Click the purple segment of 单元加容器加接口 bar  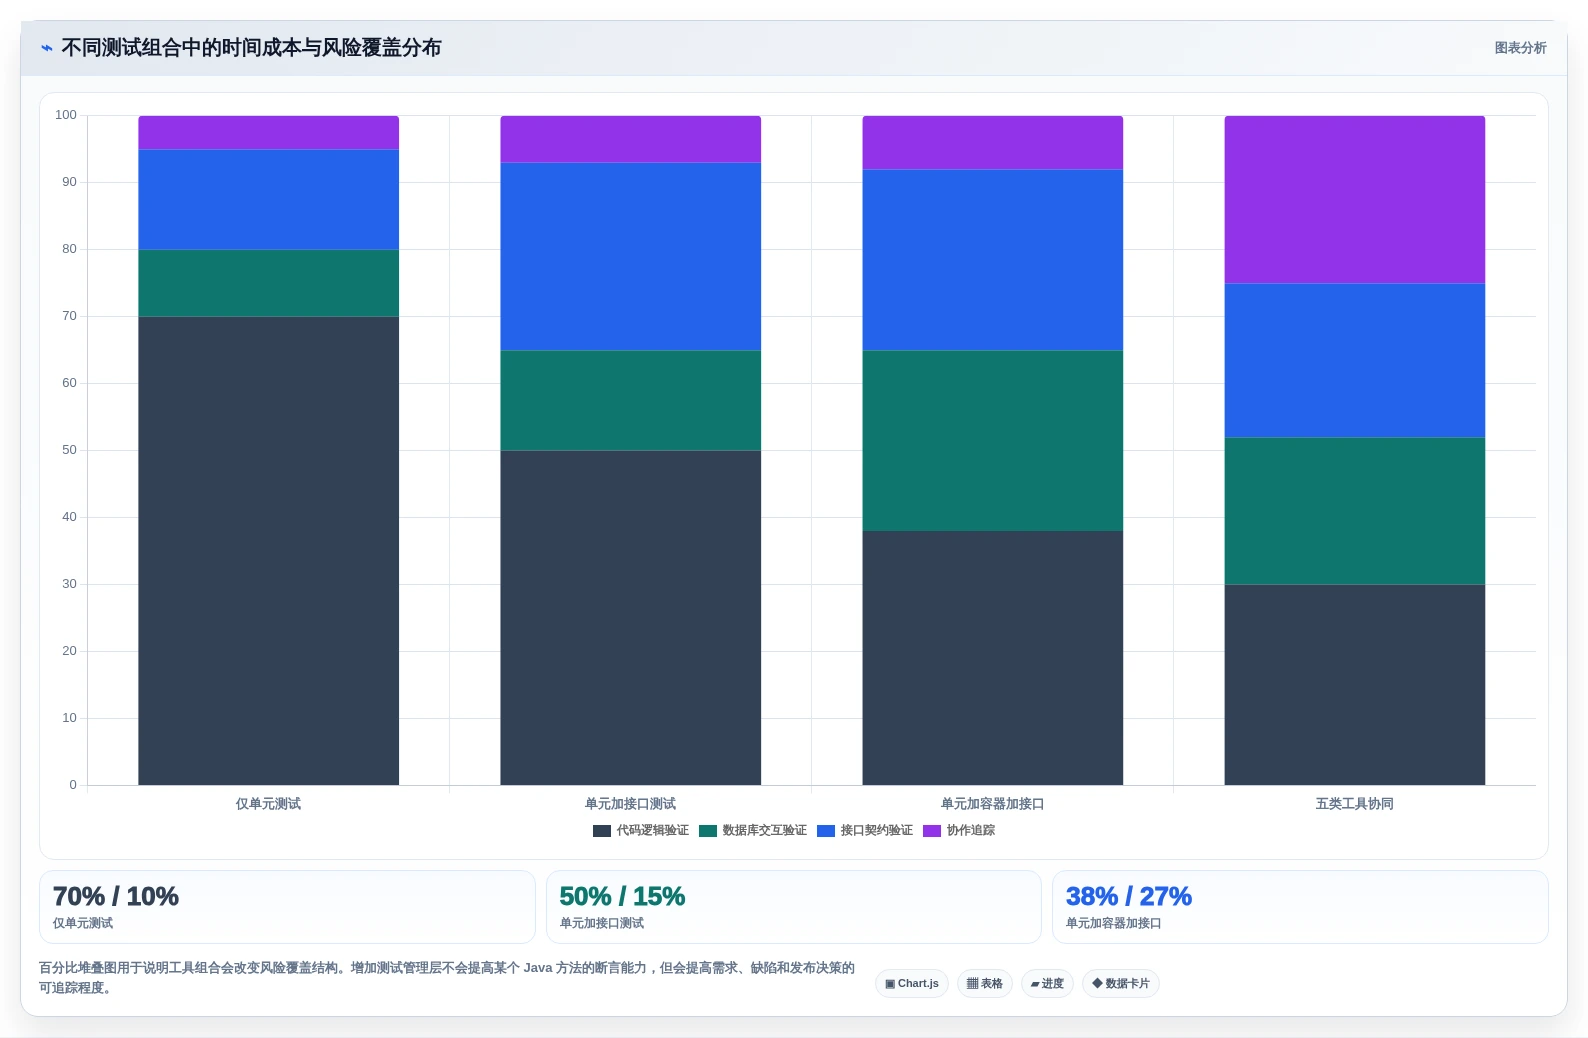(993, 143)
